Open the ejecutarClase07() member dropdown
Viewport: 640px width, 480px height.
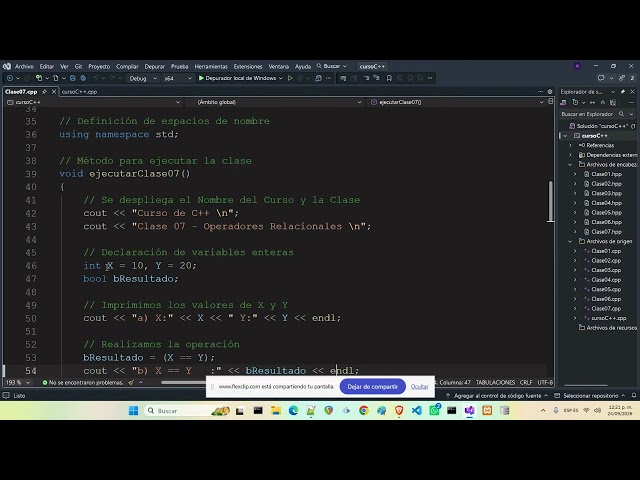point(457,102)
